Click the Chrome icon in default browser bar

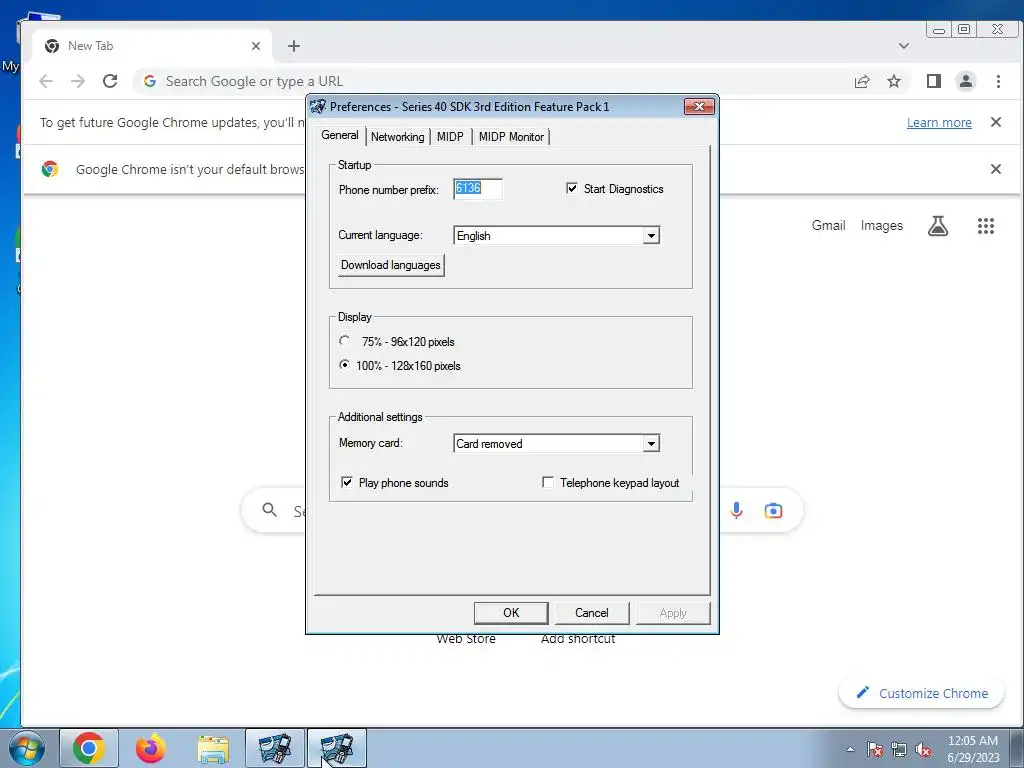click(50, 169)
